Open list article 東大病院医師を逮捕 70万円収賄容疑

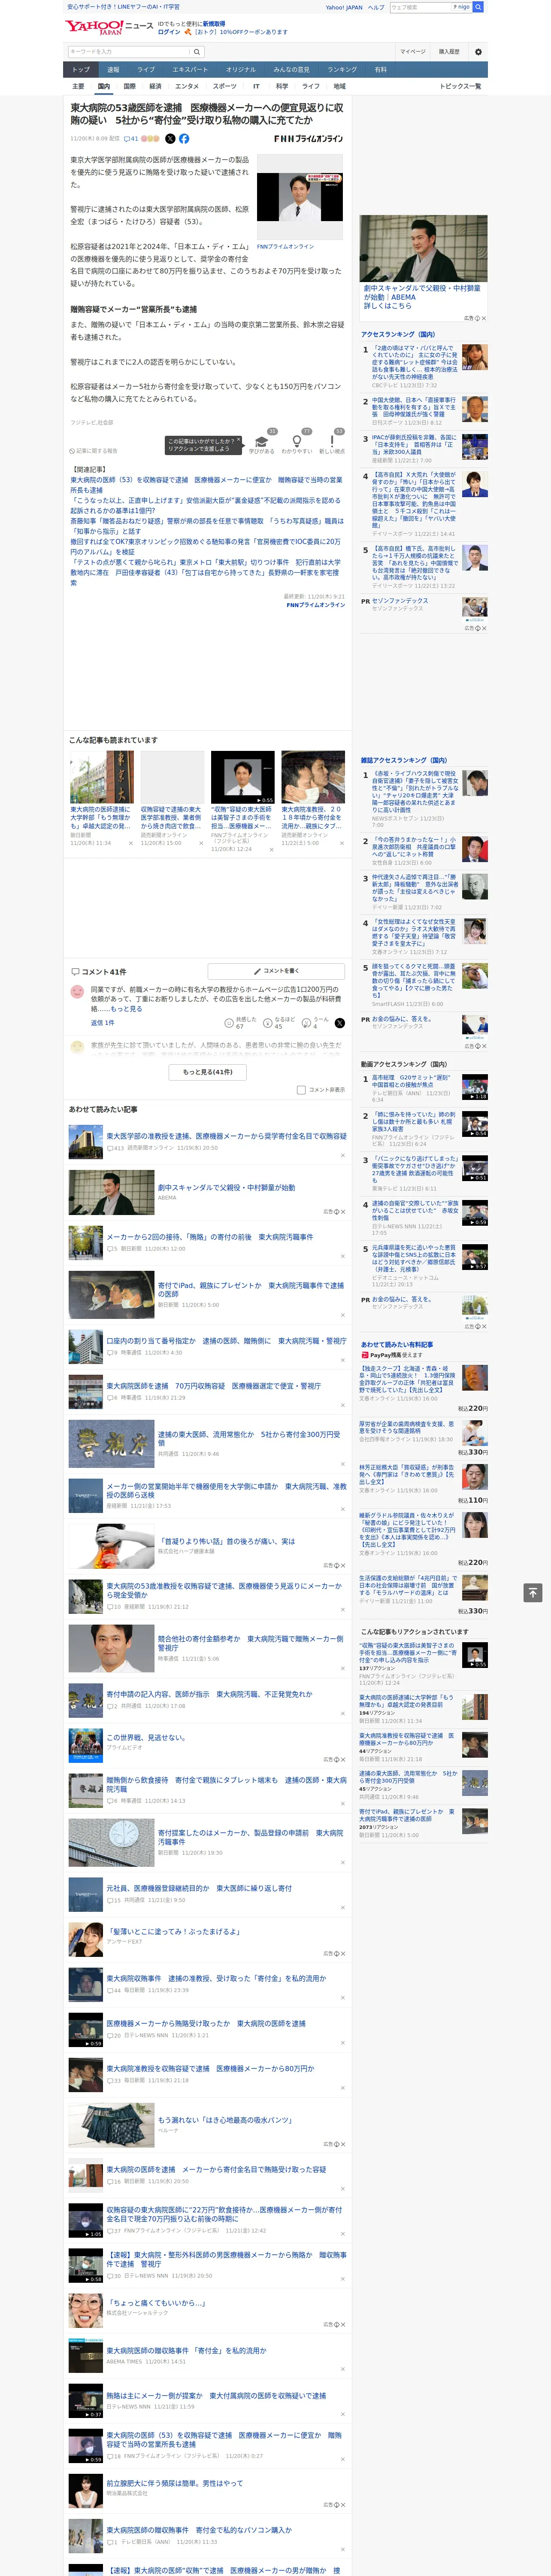pos(214,1386)
